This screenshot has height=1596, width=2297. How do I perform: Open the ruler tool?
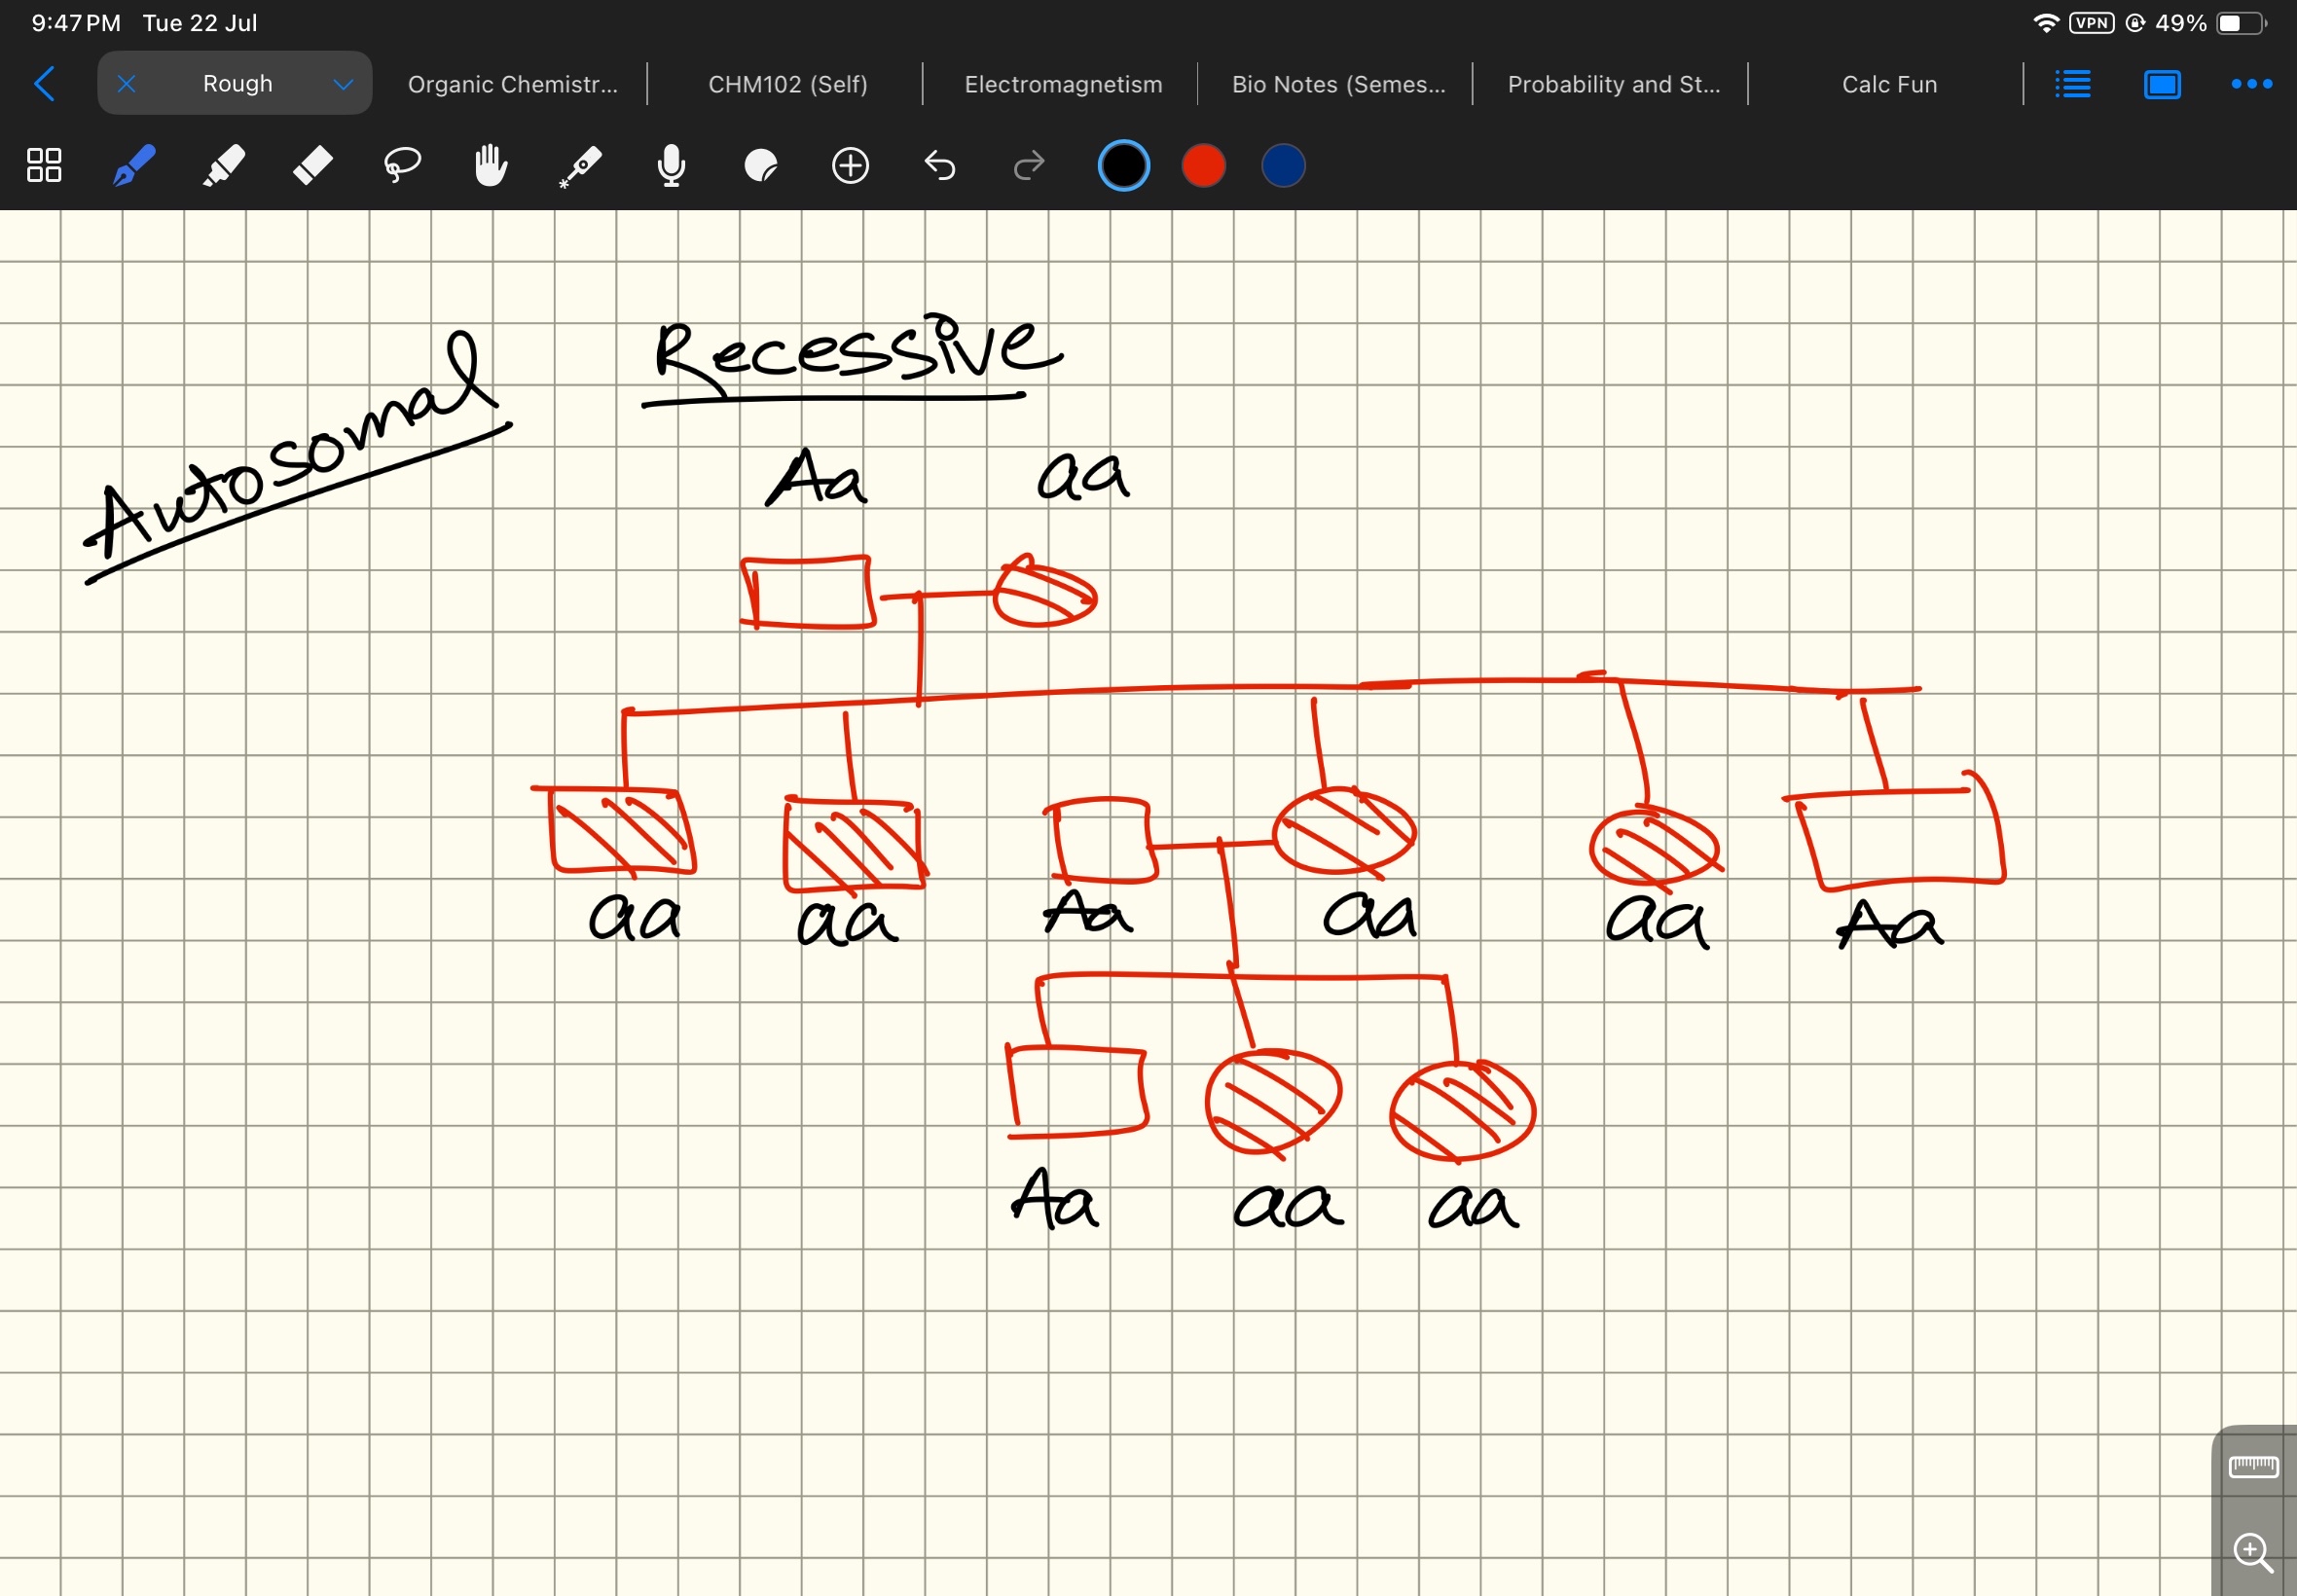coord(2253,1467)
